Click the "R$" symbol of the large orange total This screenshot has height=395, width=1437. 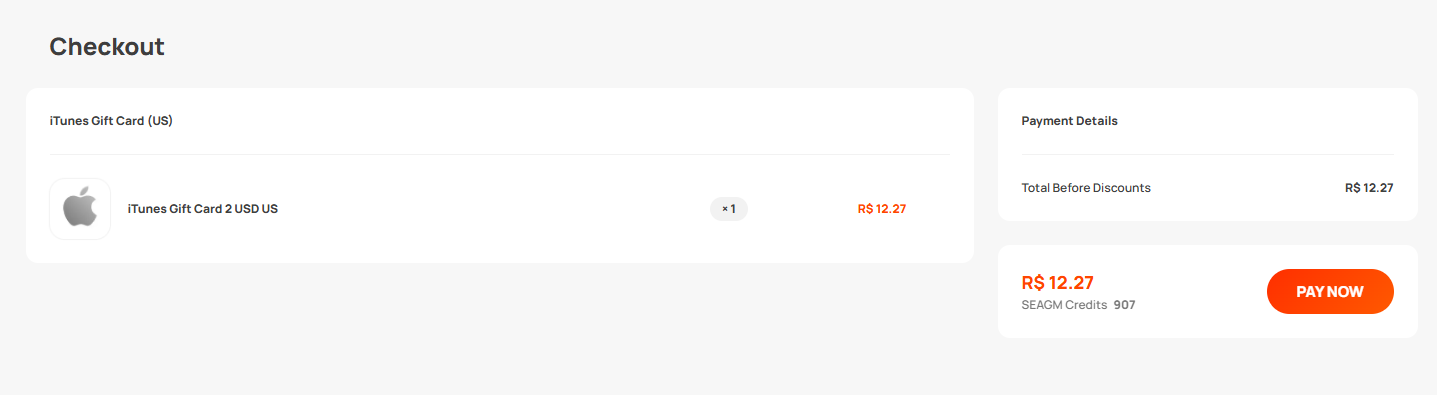click(x=1033, y=282)
